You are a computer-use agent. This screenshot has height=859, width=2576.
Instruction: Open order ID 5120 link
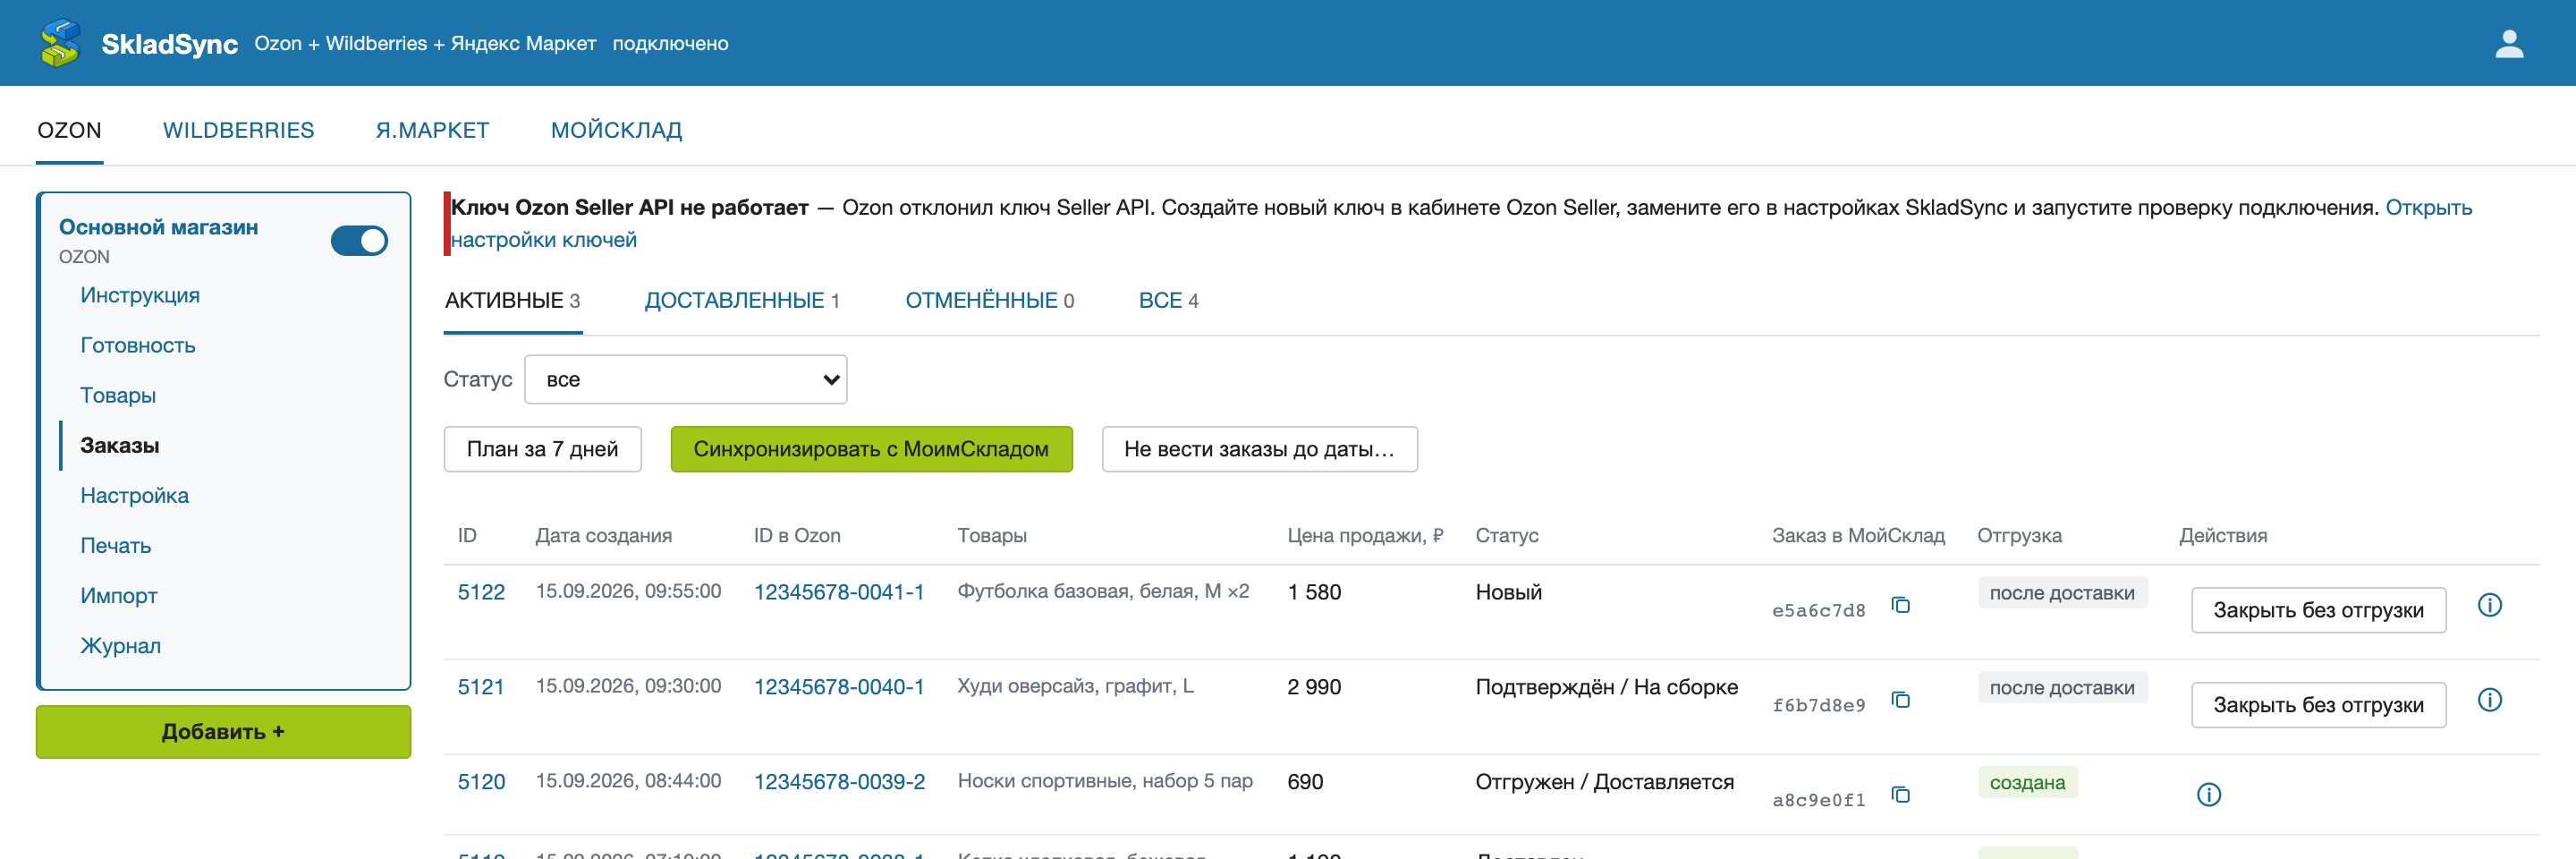pos(481,782)
